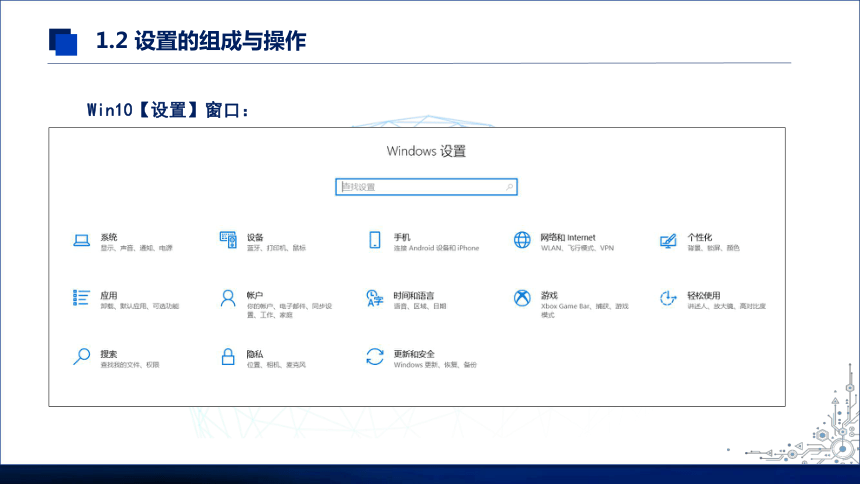
Task: Open the 帐户 person icon
Action: click(x=228, y=299)
